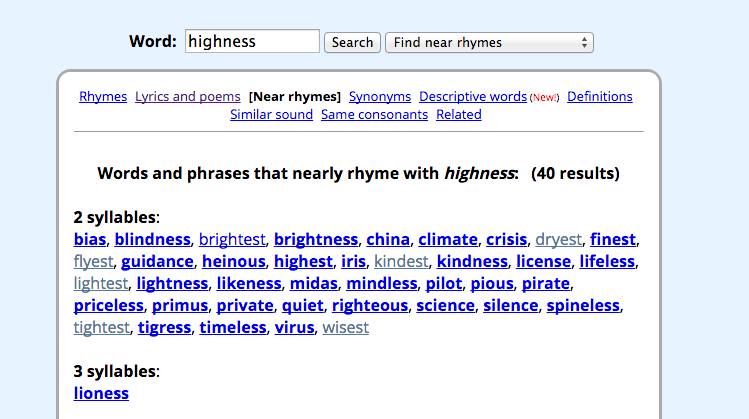Image resolution: width=749 pixels, height=419 pixels.
Task: Click the pirate link
Action: pos(546,283)
